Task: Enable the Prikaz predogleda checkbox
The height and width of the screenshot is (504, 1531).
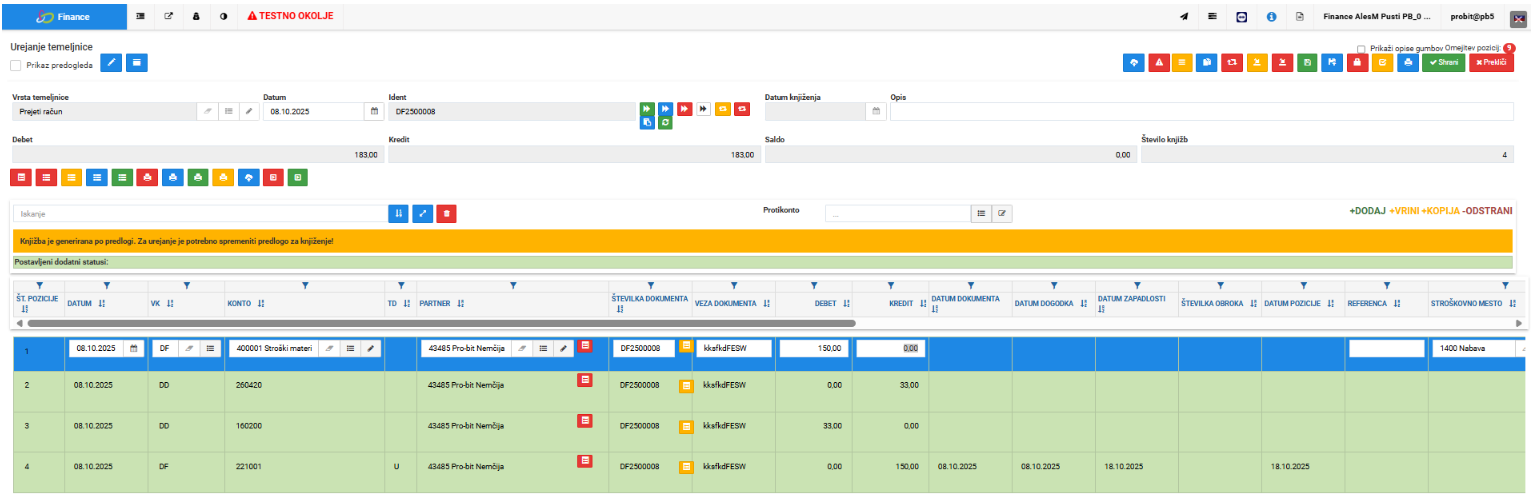Action: click(16, 65)
